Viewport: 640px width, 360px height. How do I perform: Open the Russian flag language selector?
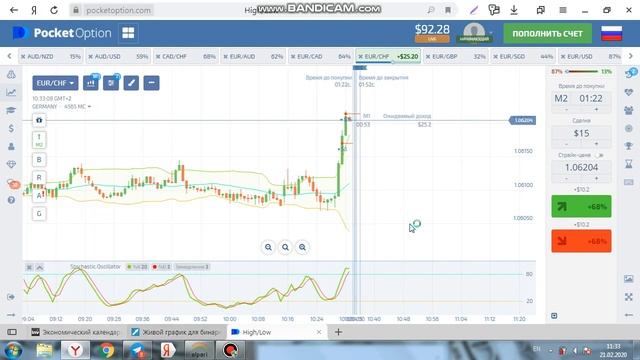[611, 33]
